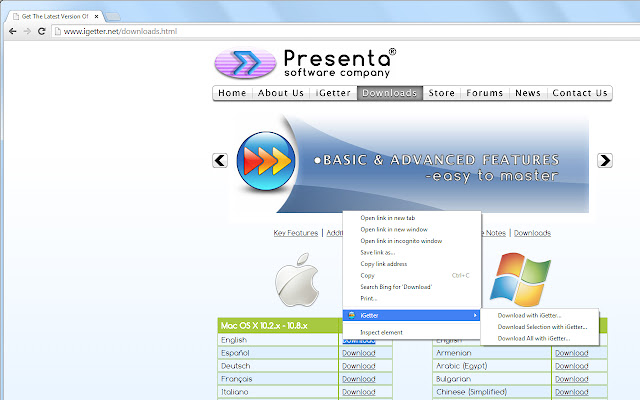Select 'Download with iGetter...'
Screen dimensions: 640x400
(x=540, y=315)
